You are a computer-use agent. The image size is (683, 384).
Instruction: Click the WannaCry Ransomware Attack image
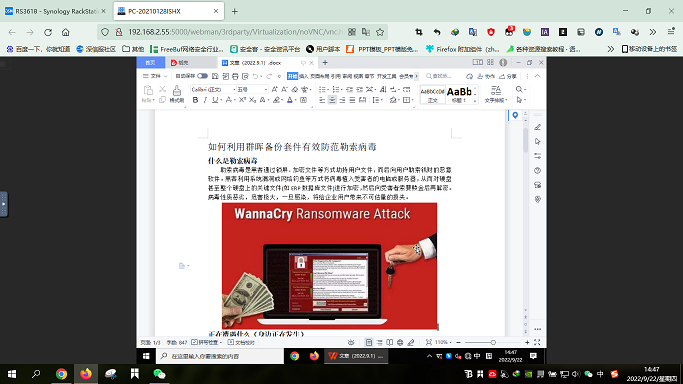tap(329, 266)
